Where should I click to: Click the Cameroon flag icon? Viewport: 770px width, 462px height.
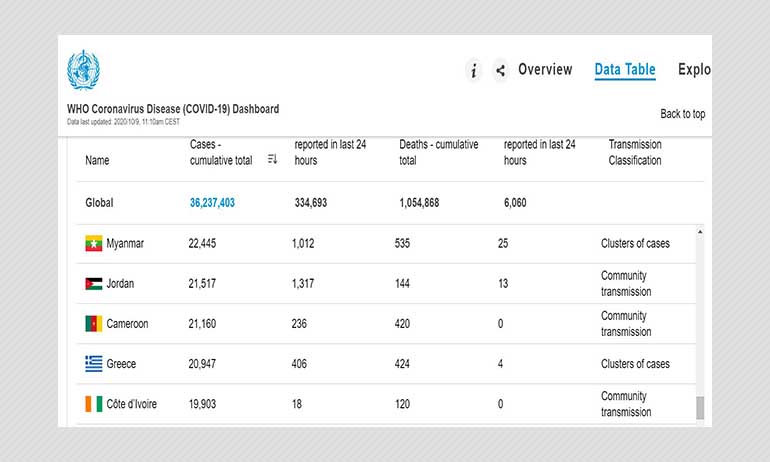click(93, 324)
